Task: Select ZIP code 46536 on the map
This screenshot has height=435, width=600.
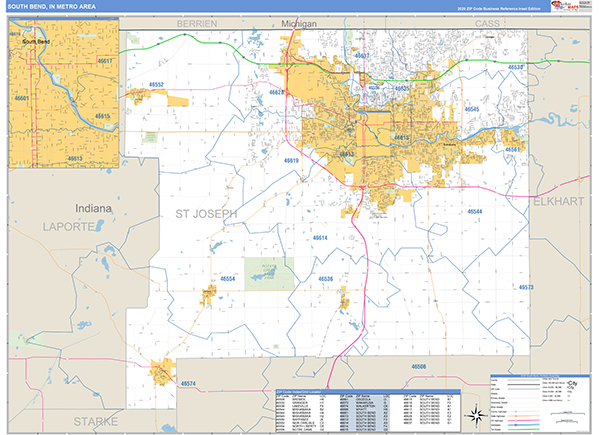Action: pos(326,278)
